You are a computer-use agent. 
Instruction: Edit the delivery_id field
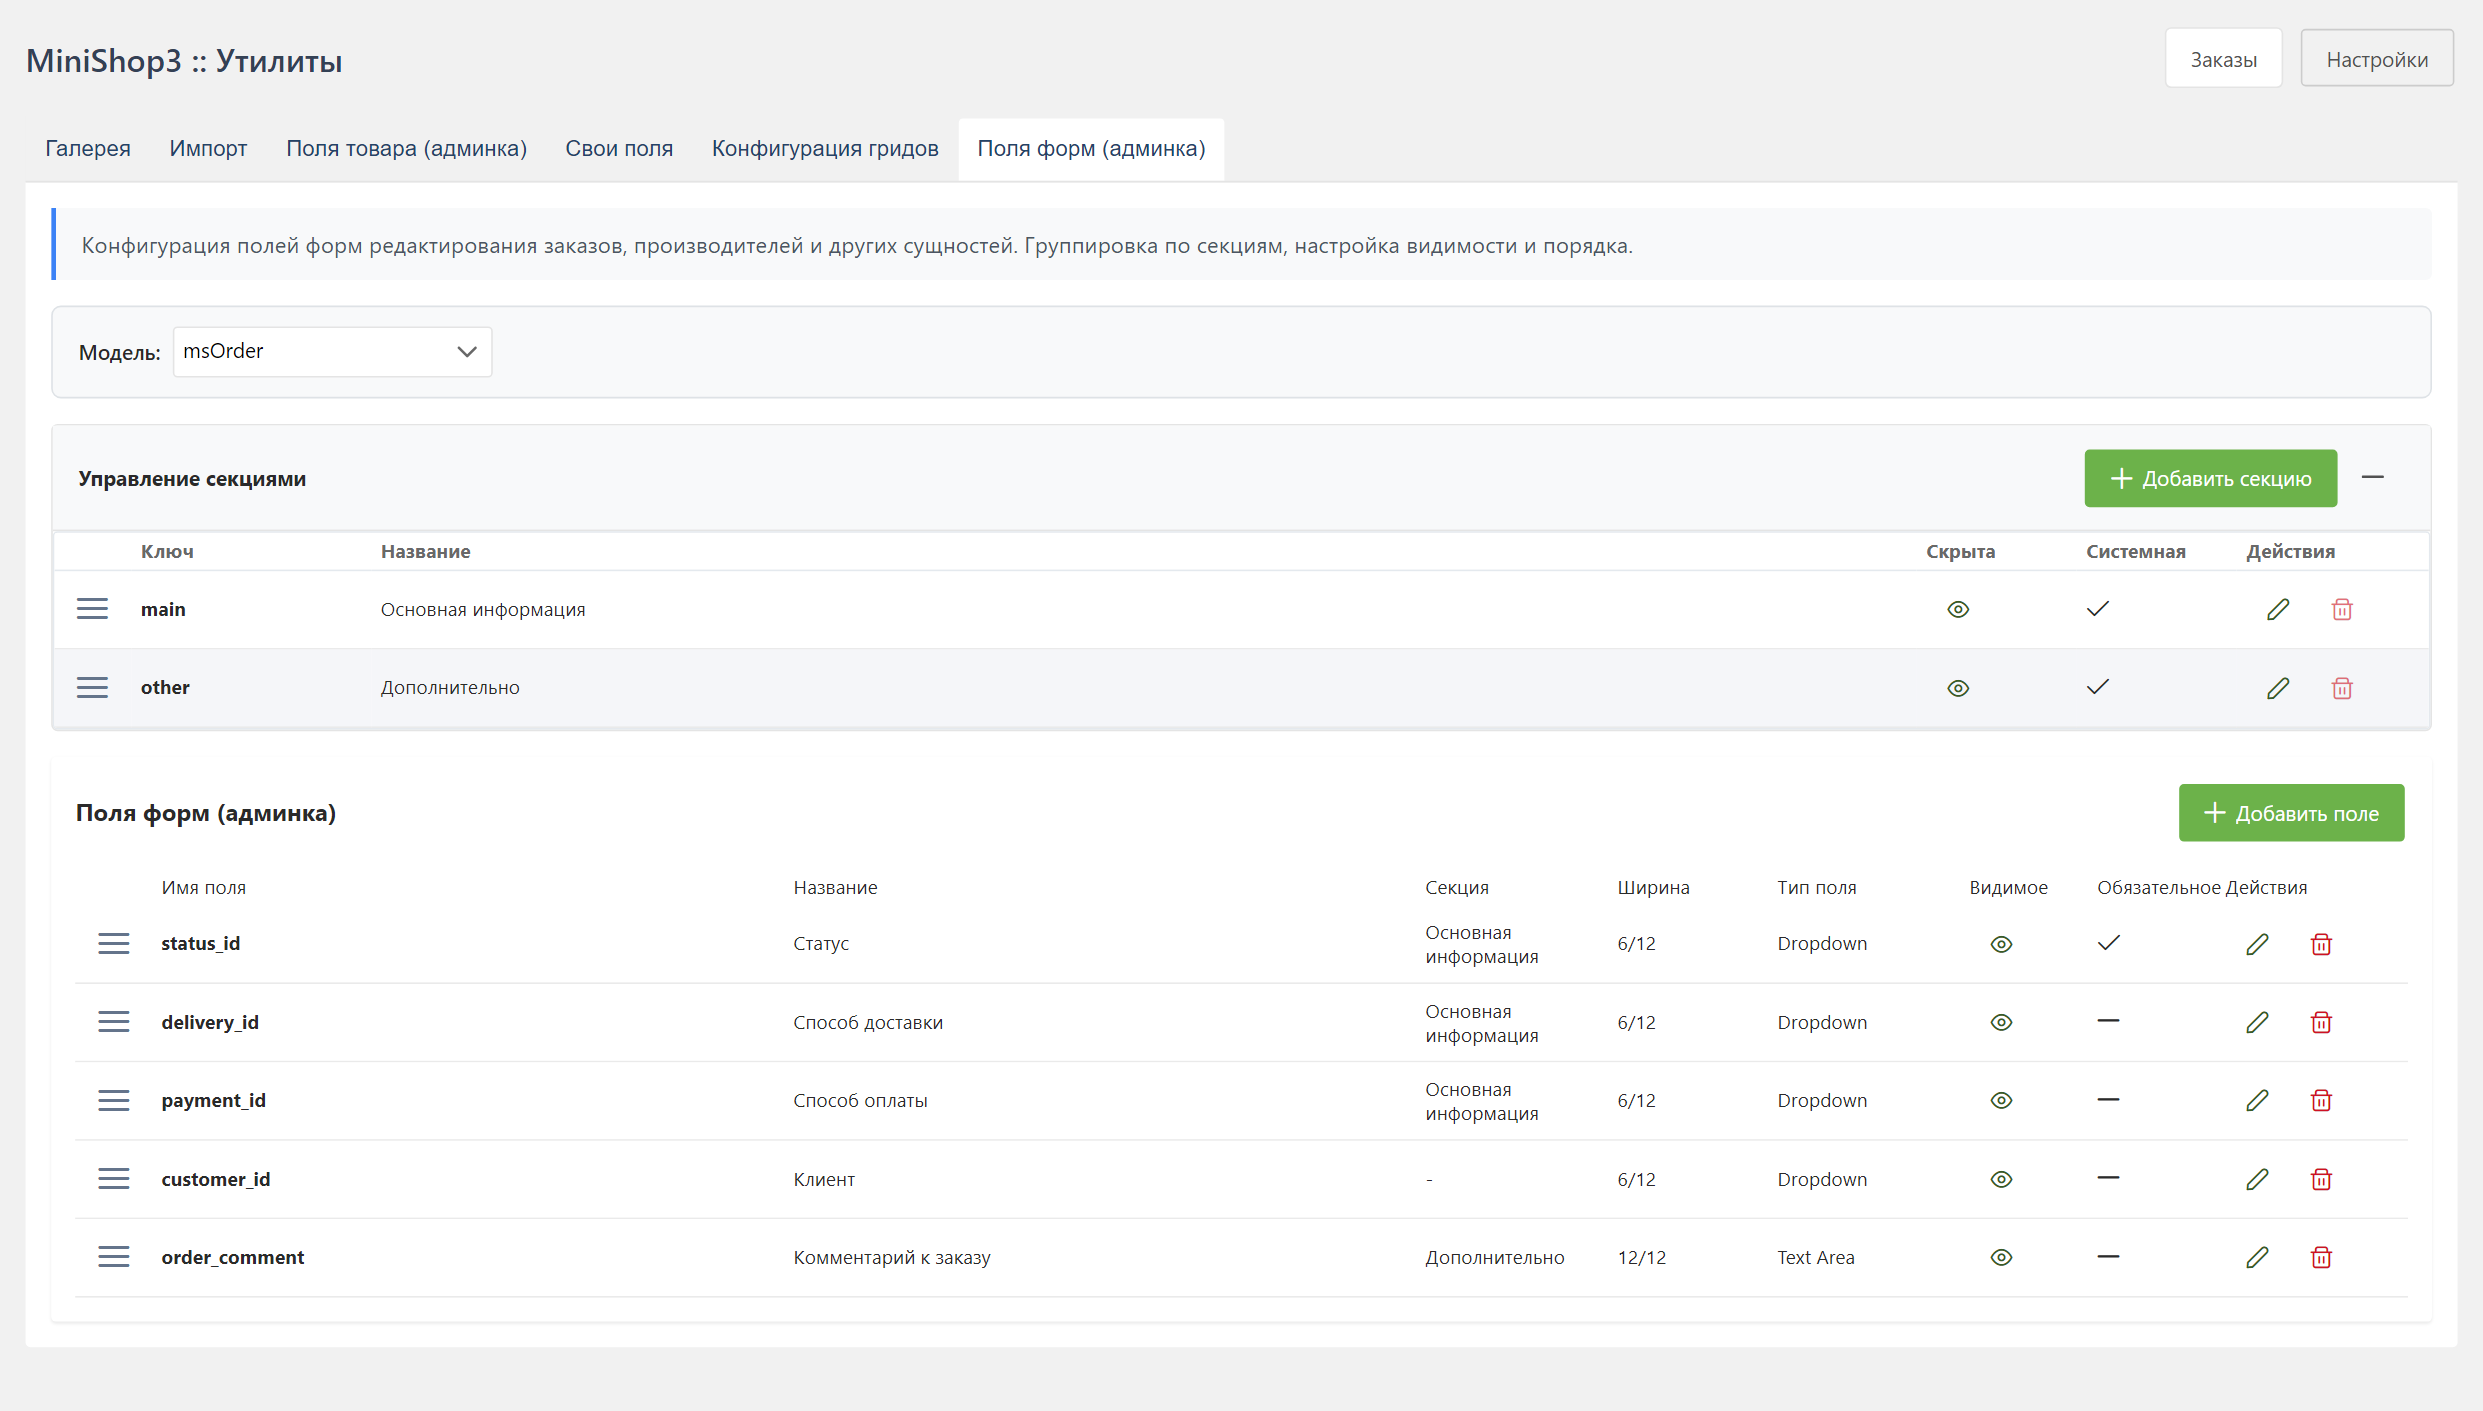click(2257, 1022)
